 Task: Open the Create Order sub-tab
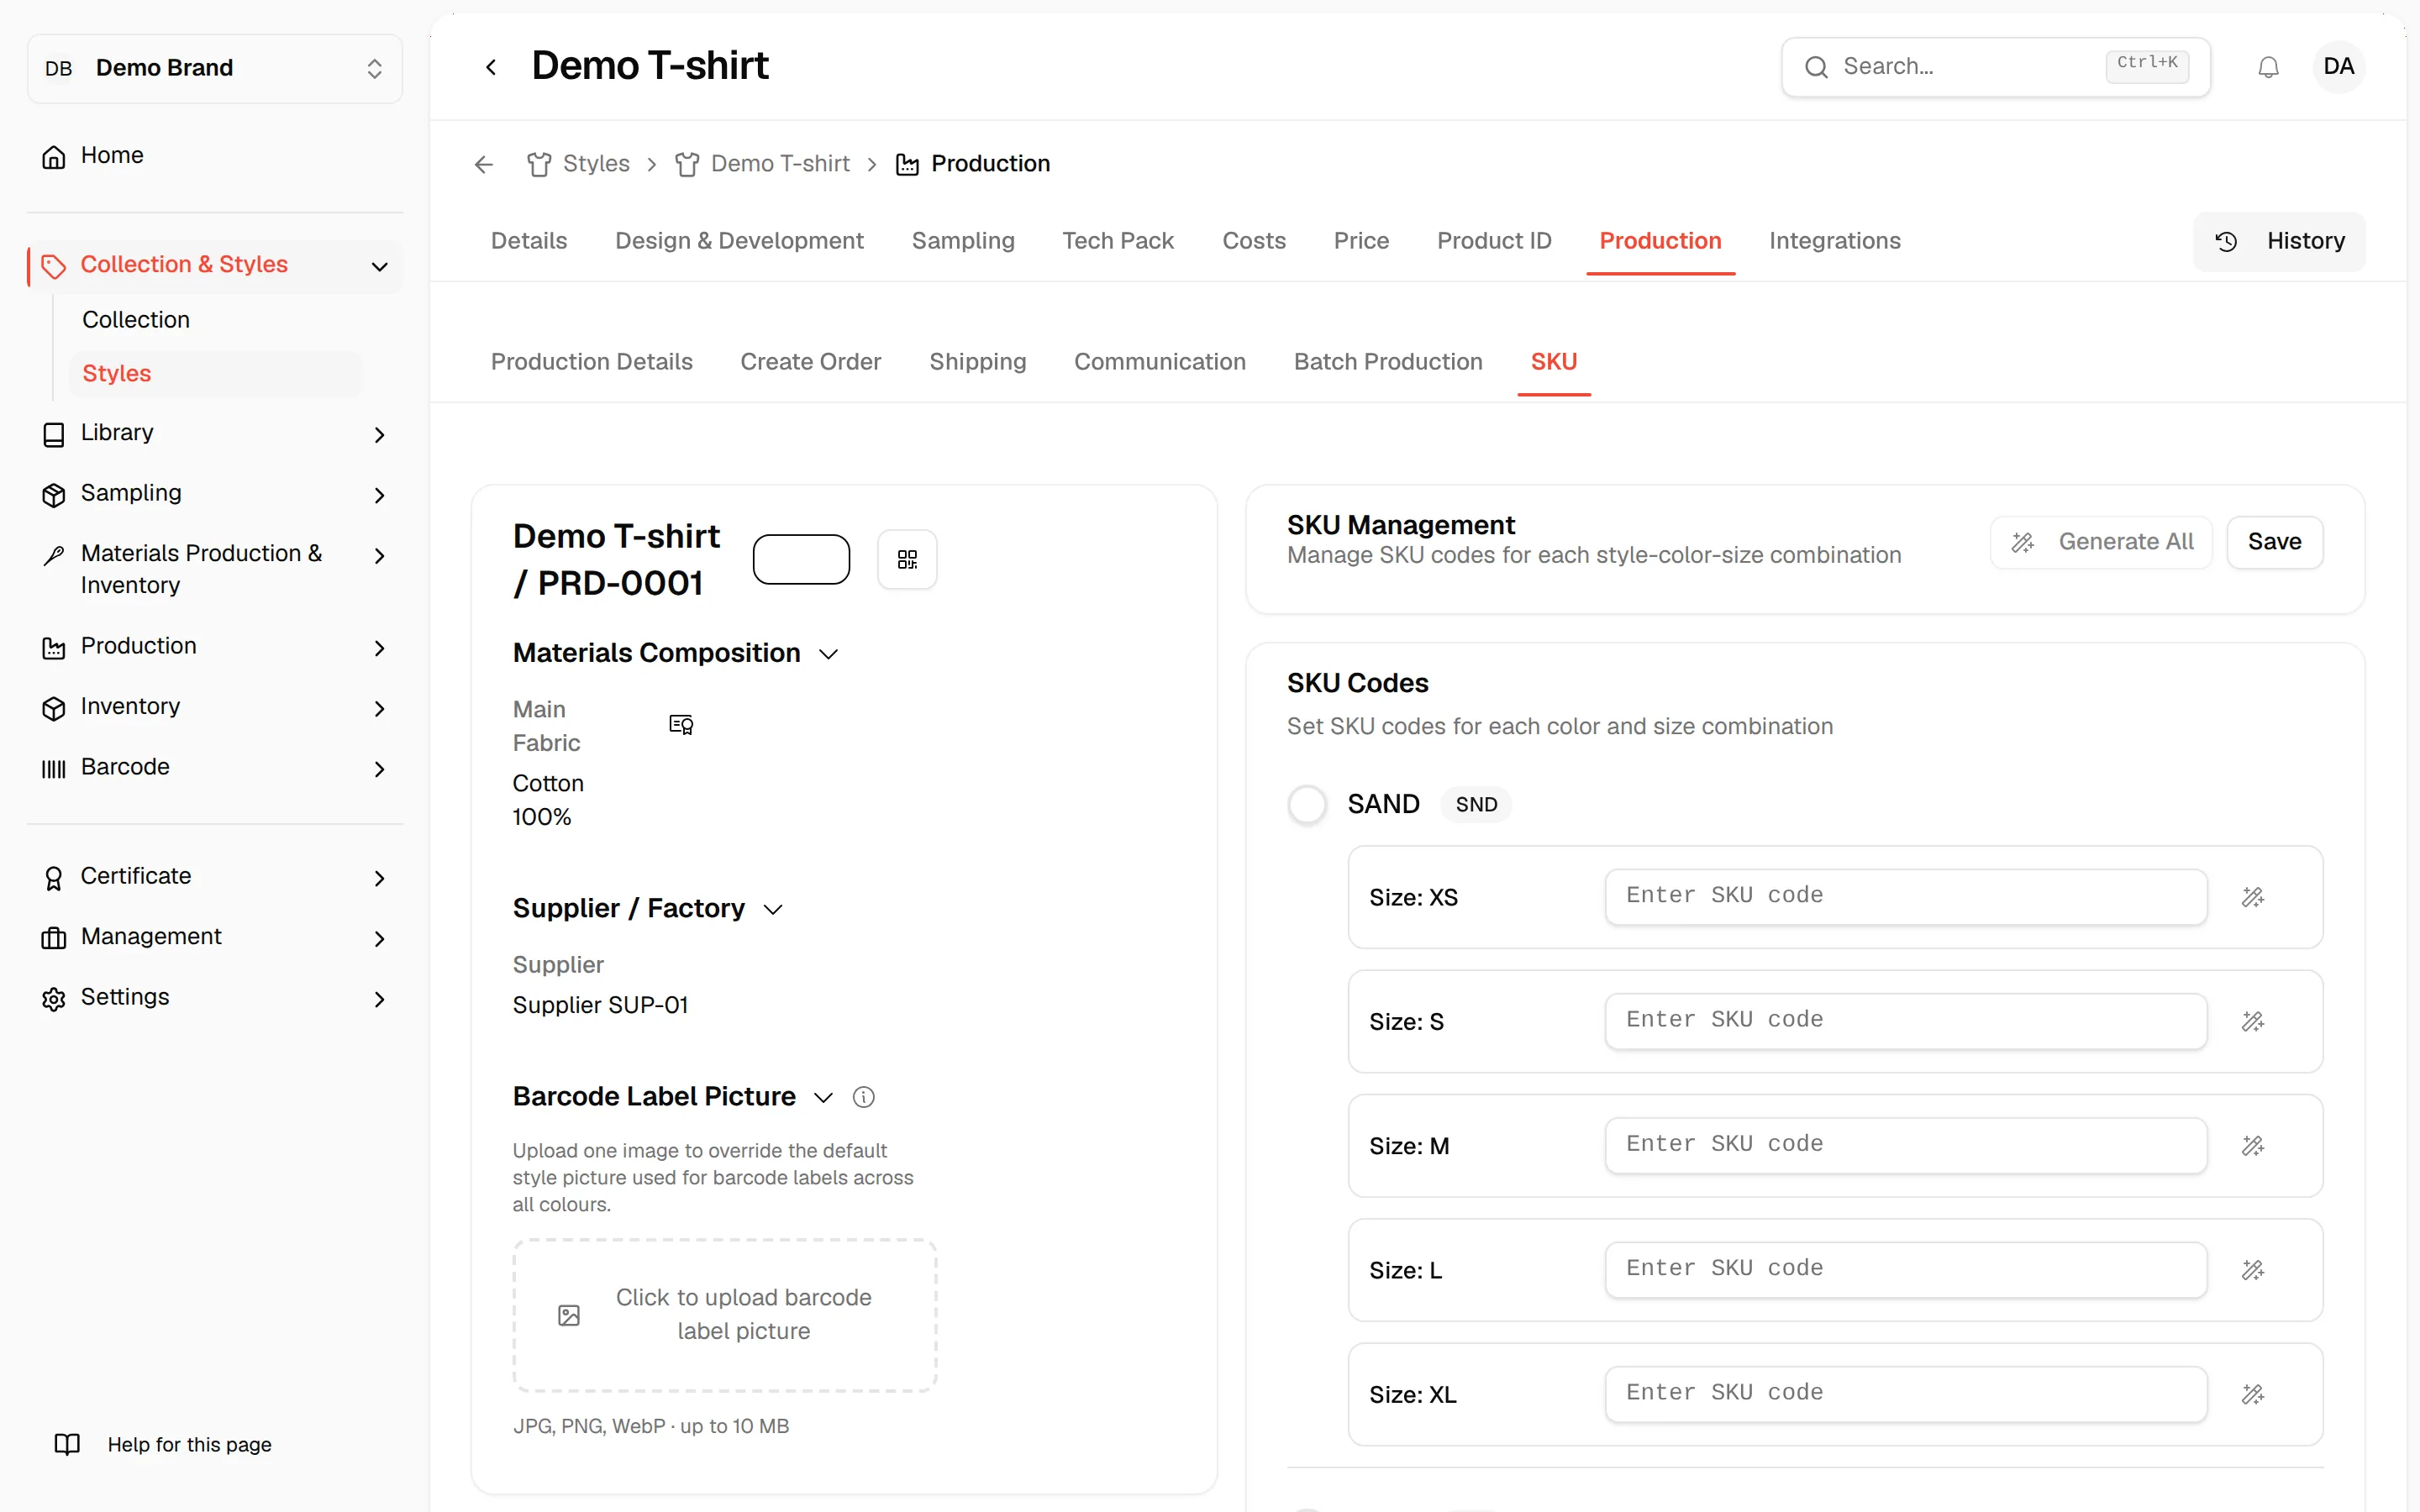coord(811,362)
